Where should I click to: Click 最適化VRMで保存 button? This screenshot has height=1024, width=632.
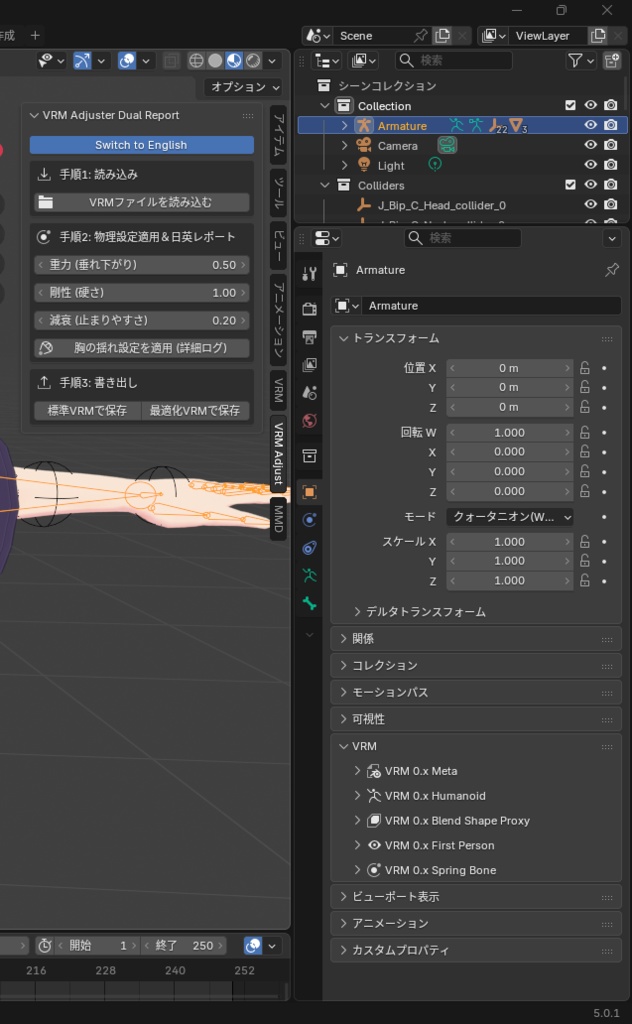coord(195,410)
